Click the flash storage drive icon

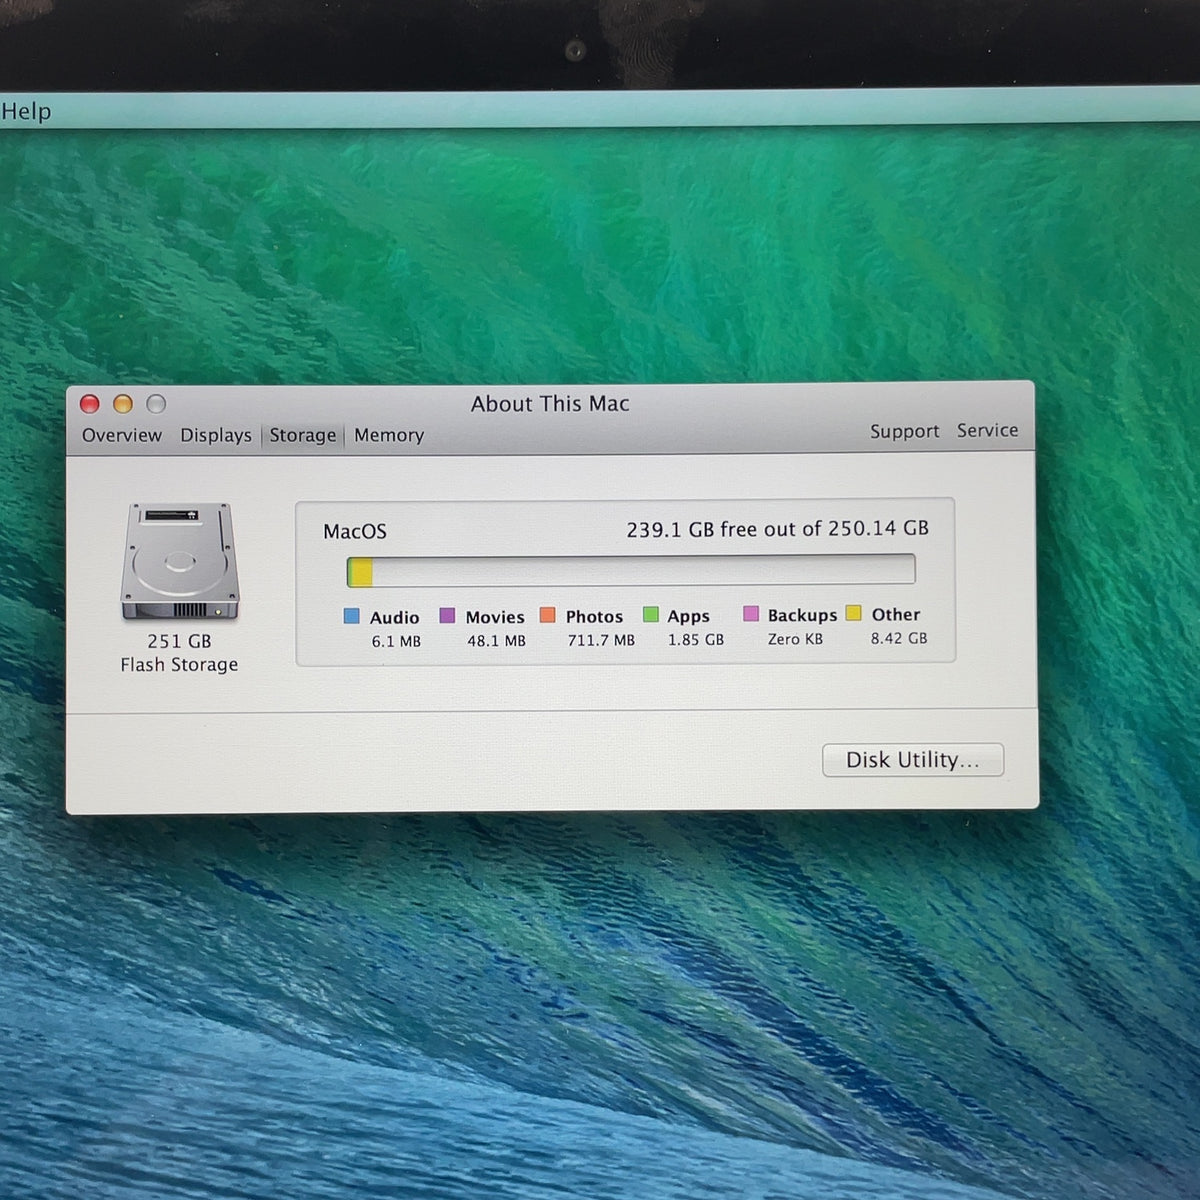tap(180, 562)
